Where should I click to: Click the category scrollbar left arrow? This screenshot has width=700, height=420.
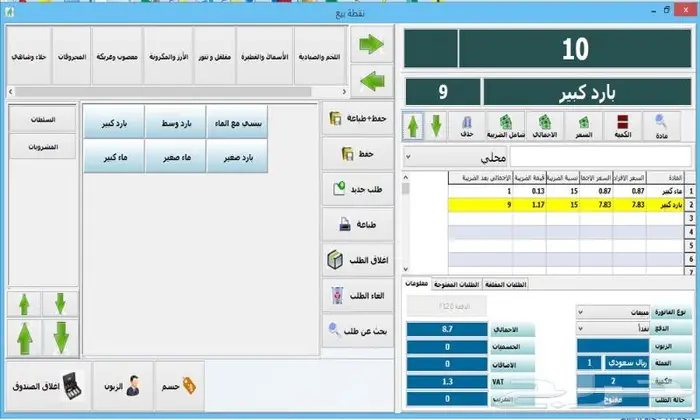[11, 91]
